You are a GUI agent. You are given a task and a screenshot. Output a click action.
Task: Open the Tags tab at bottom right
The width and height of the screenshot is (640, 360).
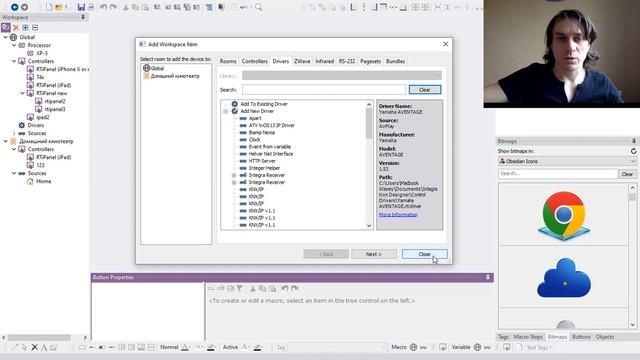pyautogui.click(x=503, y=337)
